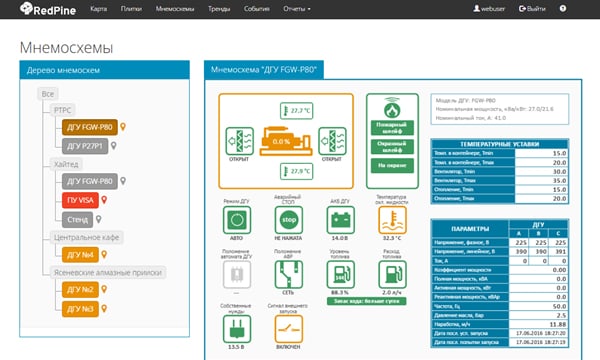Click map pin beside Стенд
This screenshot has width=600, height=360.
pyautogui.click(x=99, y=219)
